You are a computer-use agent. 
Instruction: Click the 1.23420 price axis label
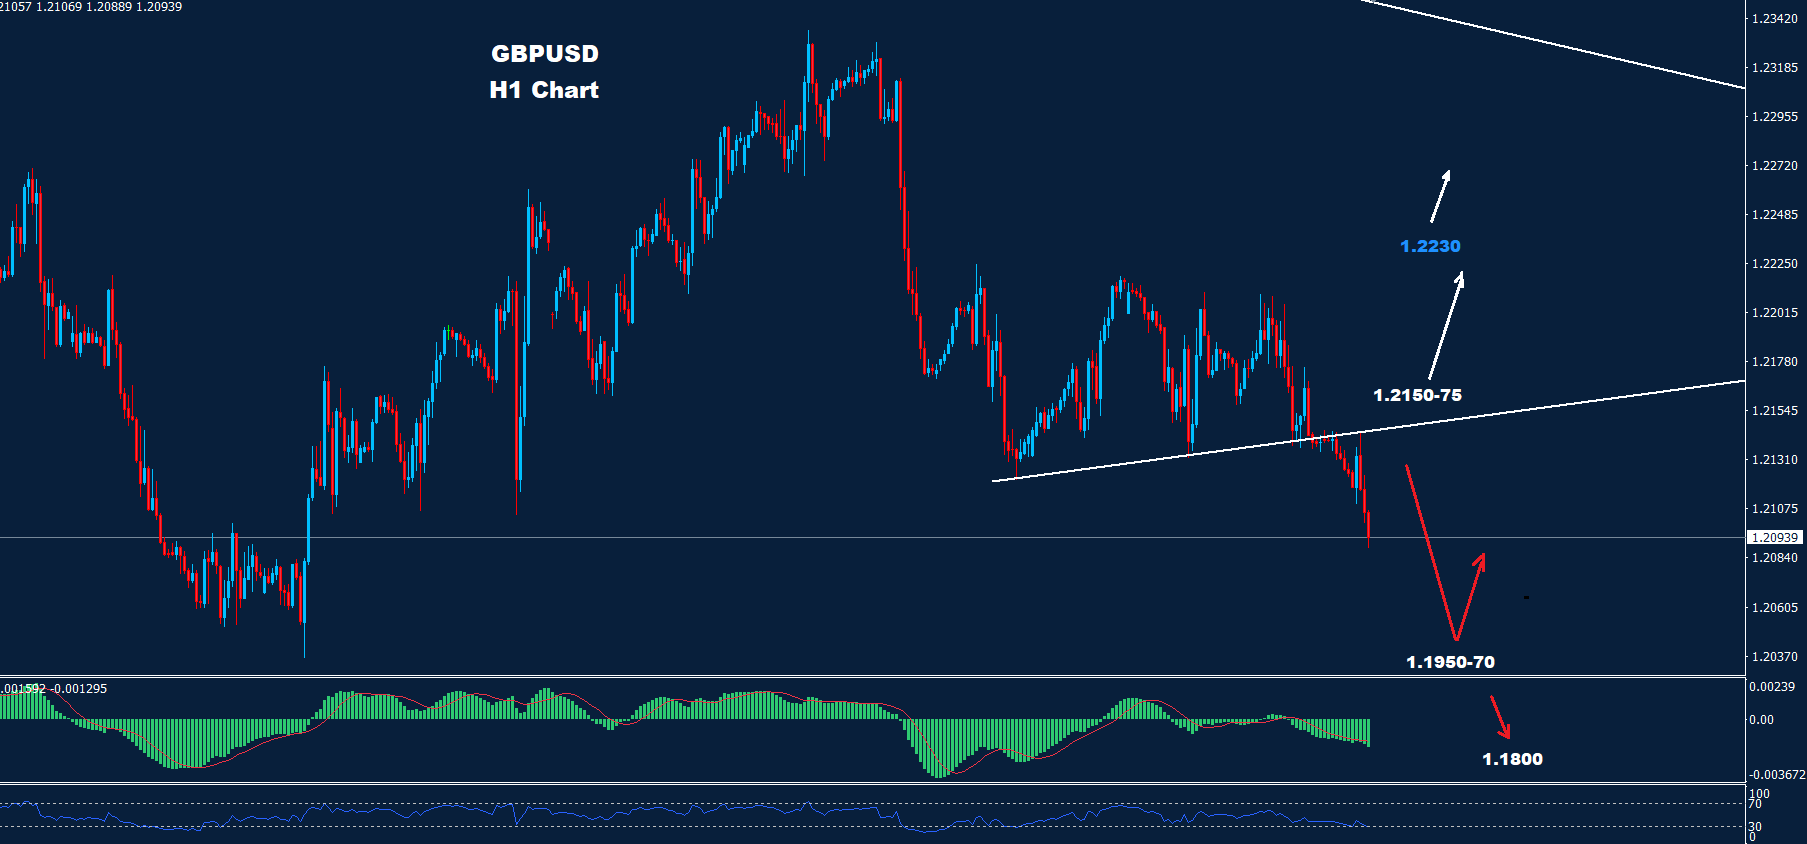[x=1775, y=19]
